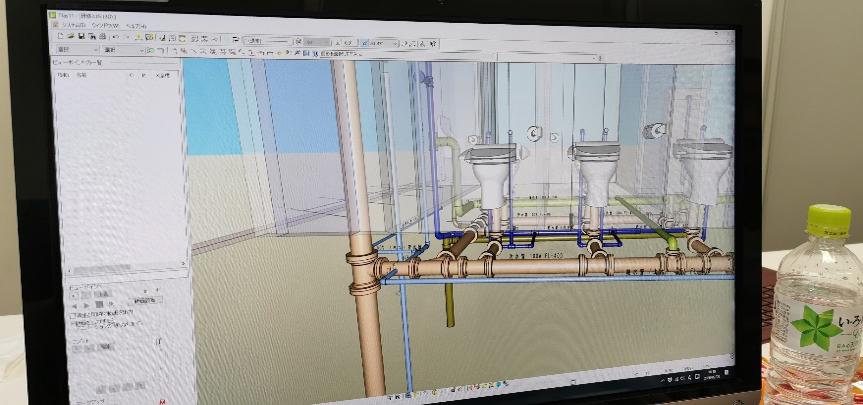Create a new drawing file
Screen dimensions: 863x405
click(61, 36)
